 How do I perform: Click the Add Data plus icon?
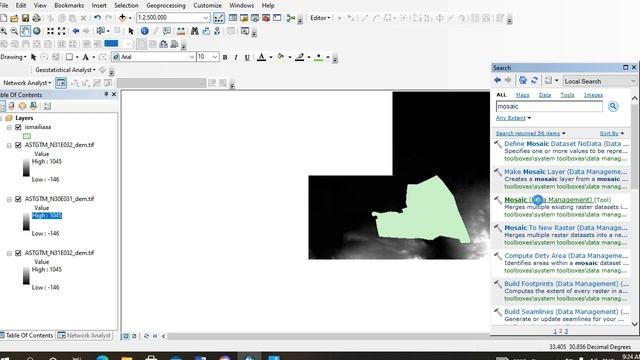click(122, 18)
